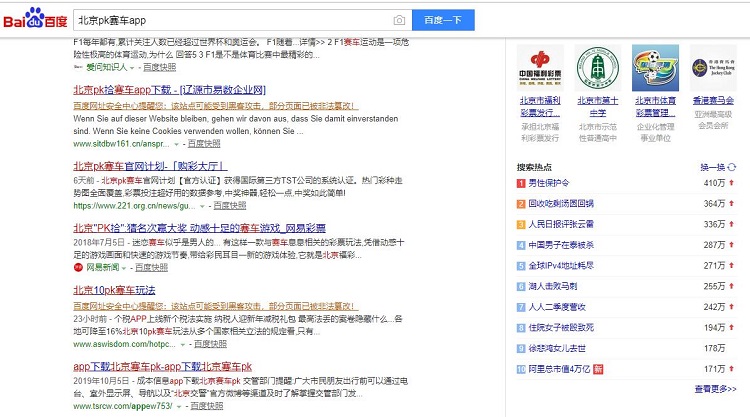The height and width of the screenshot is (417, 750).
Task: Click the 百度一下 search button
Action: point(443,20)
